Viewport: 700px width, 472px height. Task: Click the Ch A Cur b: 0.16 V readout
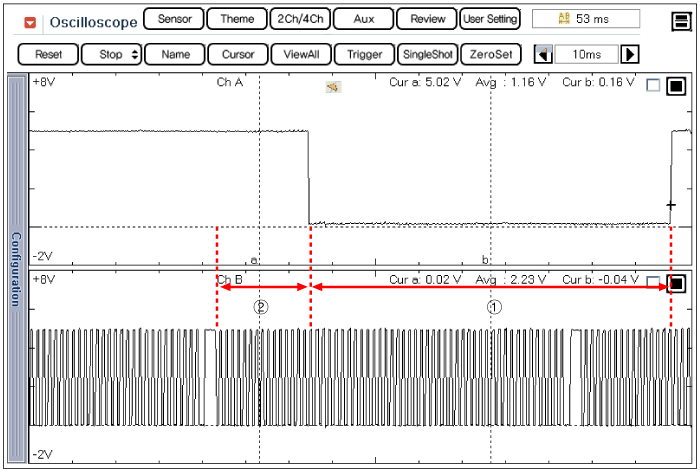tap(598, 82)
